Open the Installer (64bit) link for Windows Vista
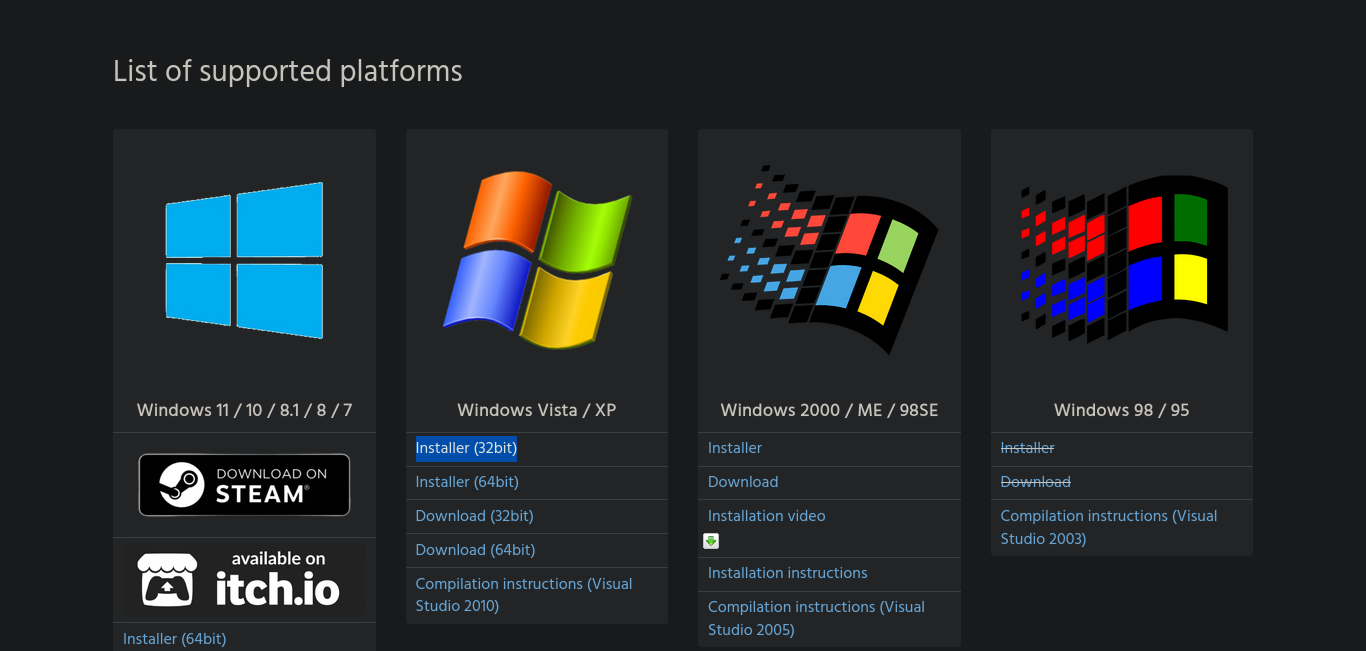This screenshot has height=651, width=1366. pyautogui.click(x=466, y=482)
